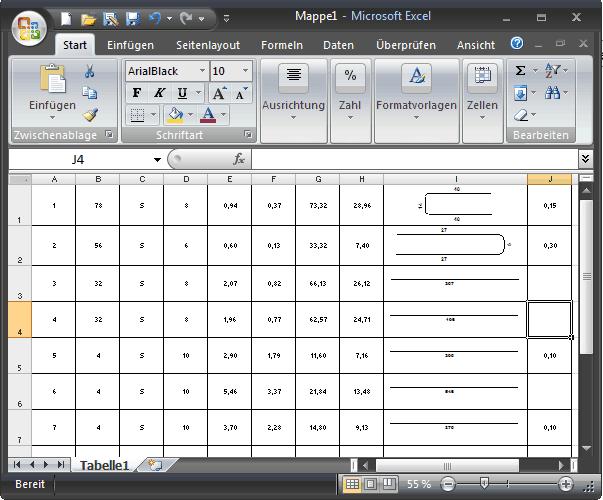Open the borders dropdown arrow

(x=153, y=115)
